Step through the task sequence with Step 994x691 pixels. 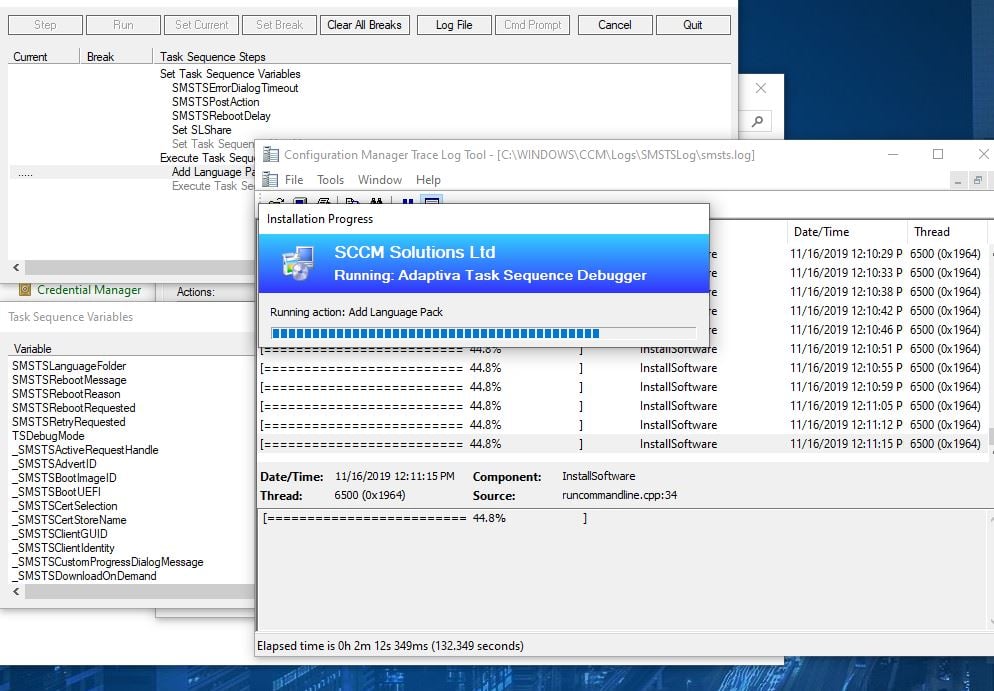[x=44, y=24]
